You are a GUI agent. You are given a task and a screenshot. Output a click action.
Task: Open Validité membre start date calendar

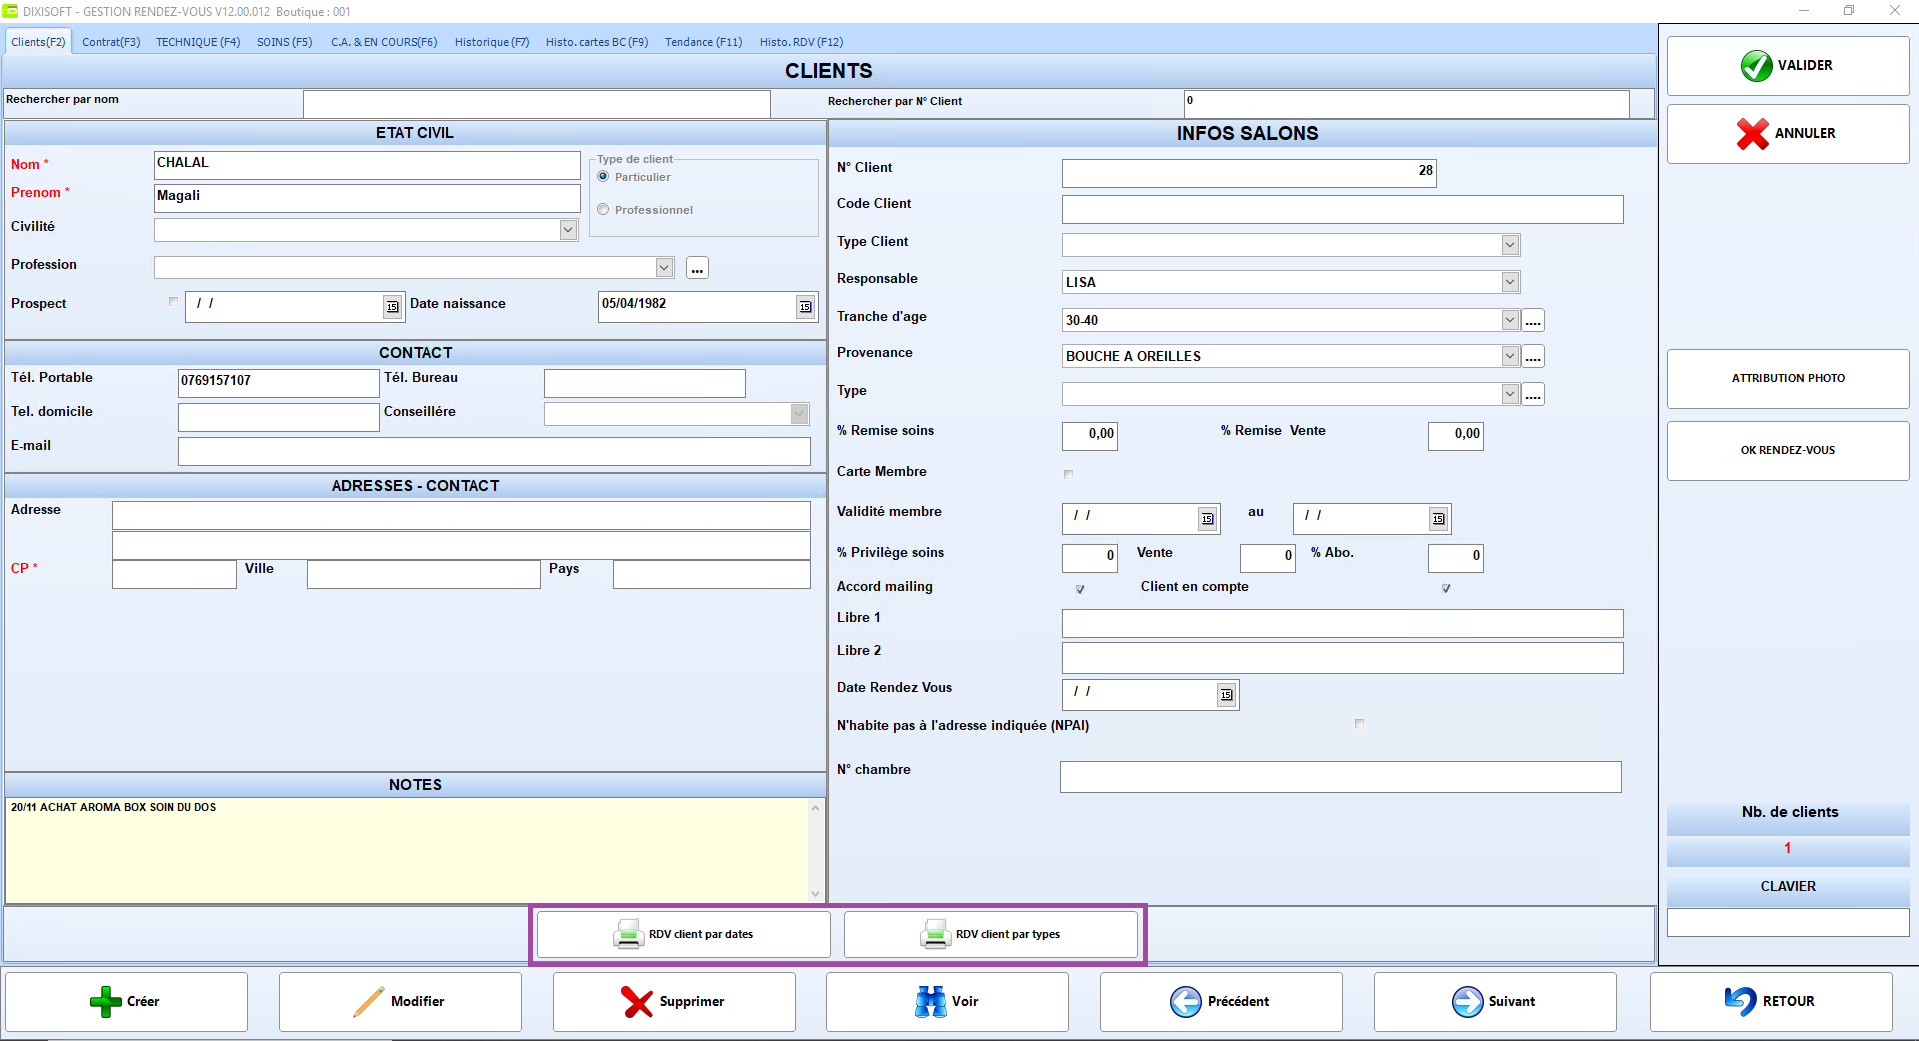pos(1207,518)
